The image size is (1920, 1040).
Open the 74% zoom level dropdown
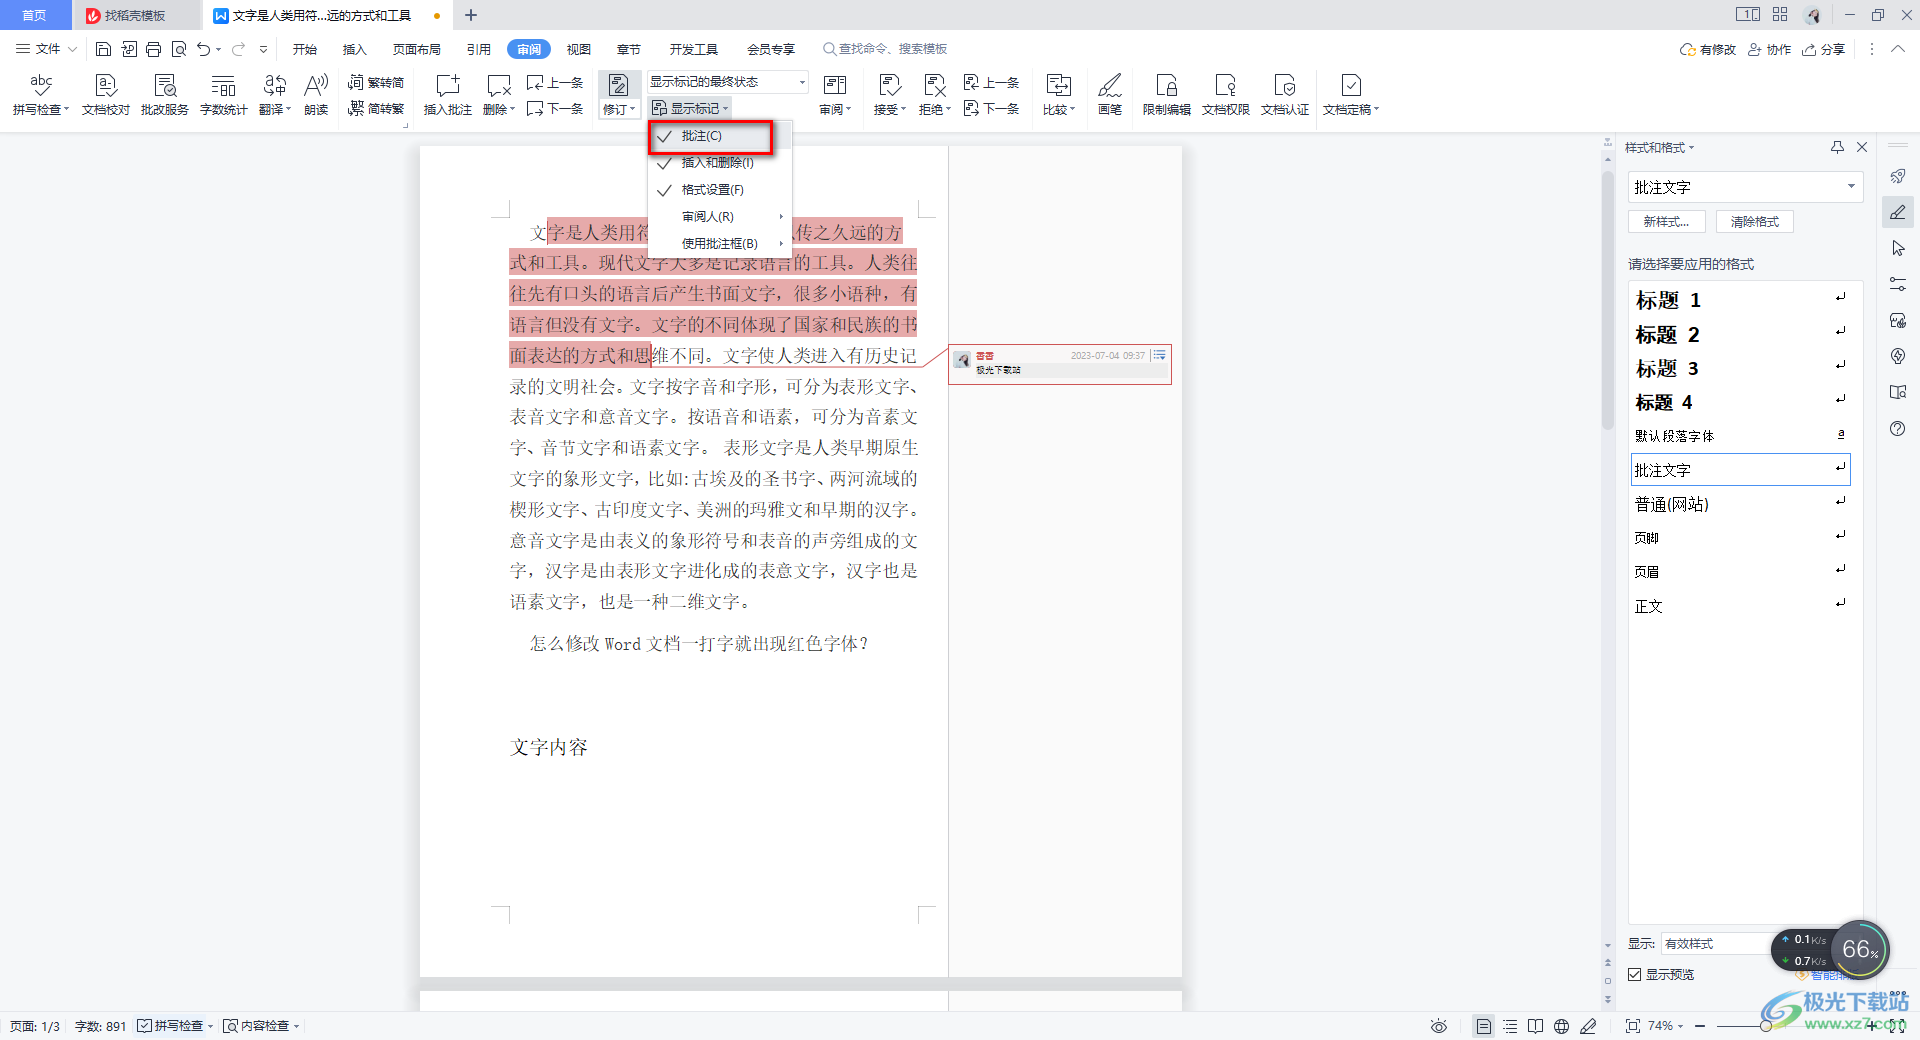1666,1026
